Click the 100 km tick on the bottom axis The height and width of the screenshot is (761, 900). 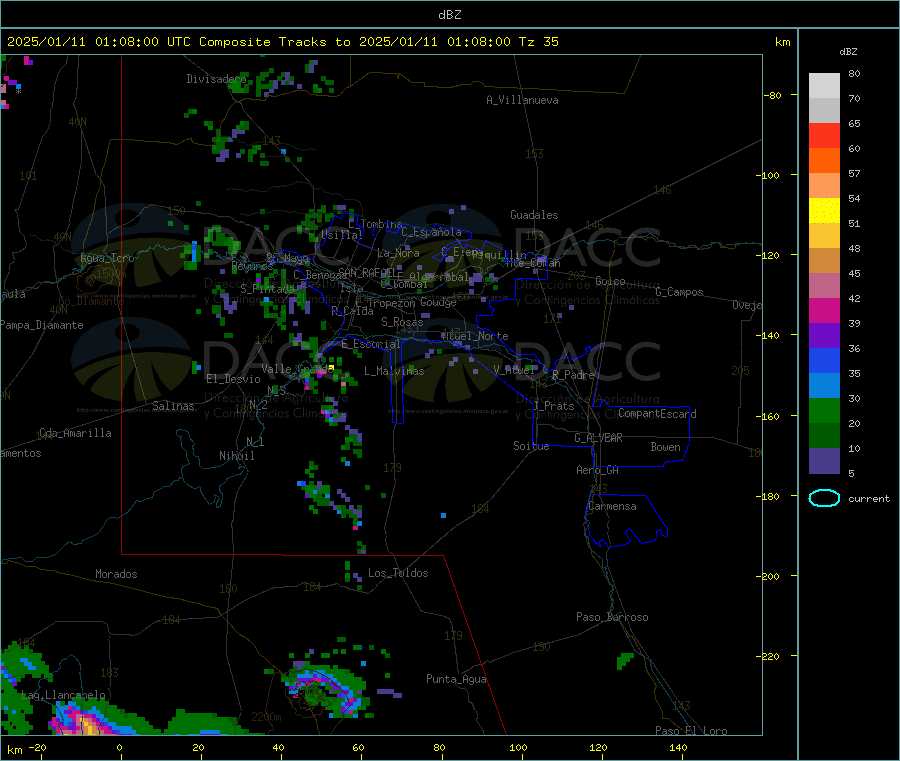pos(518,747)
